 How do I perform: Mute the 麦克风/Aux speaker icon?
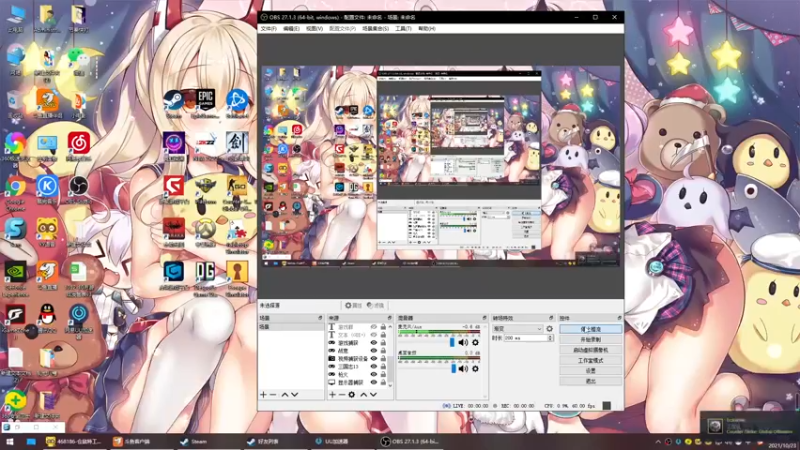pyautogui.click(x=463, y=342)
